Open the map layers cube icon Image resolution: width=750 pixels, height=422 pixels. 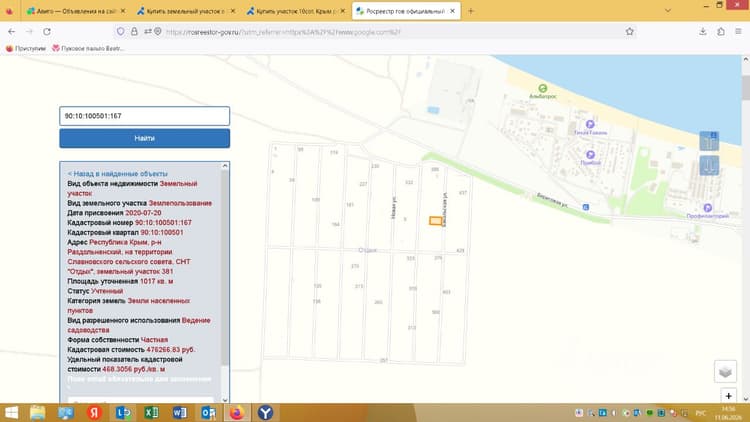[725, 371]
